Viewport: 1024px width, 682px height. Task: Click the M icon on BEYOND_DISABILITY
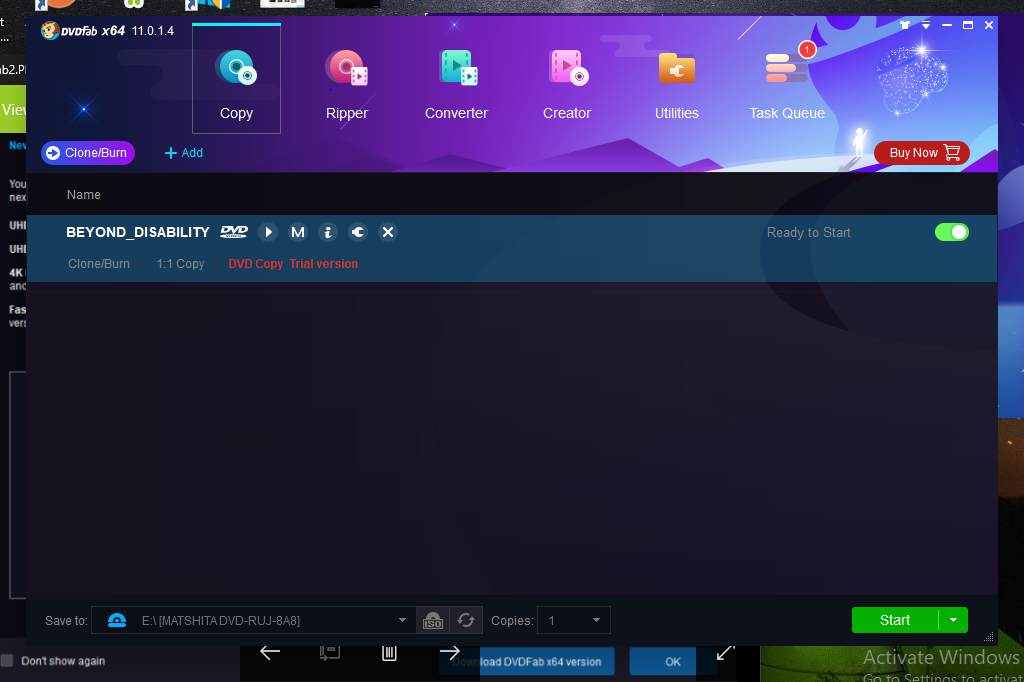point(298,232)
